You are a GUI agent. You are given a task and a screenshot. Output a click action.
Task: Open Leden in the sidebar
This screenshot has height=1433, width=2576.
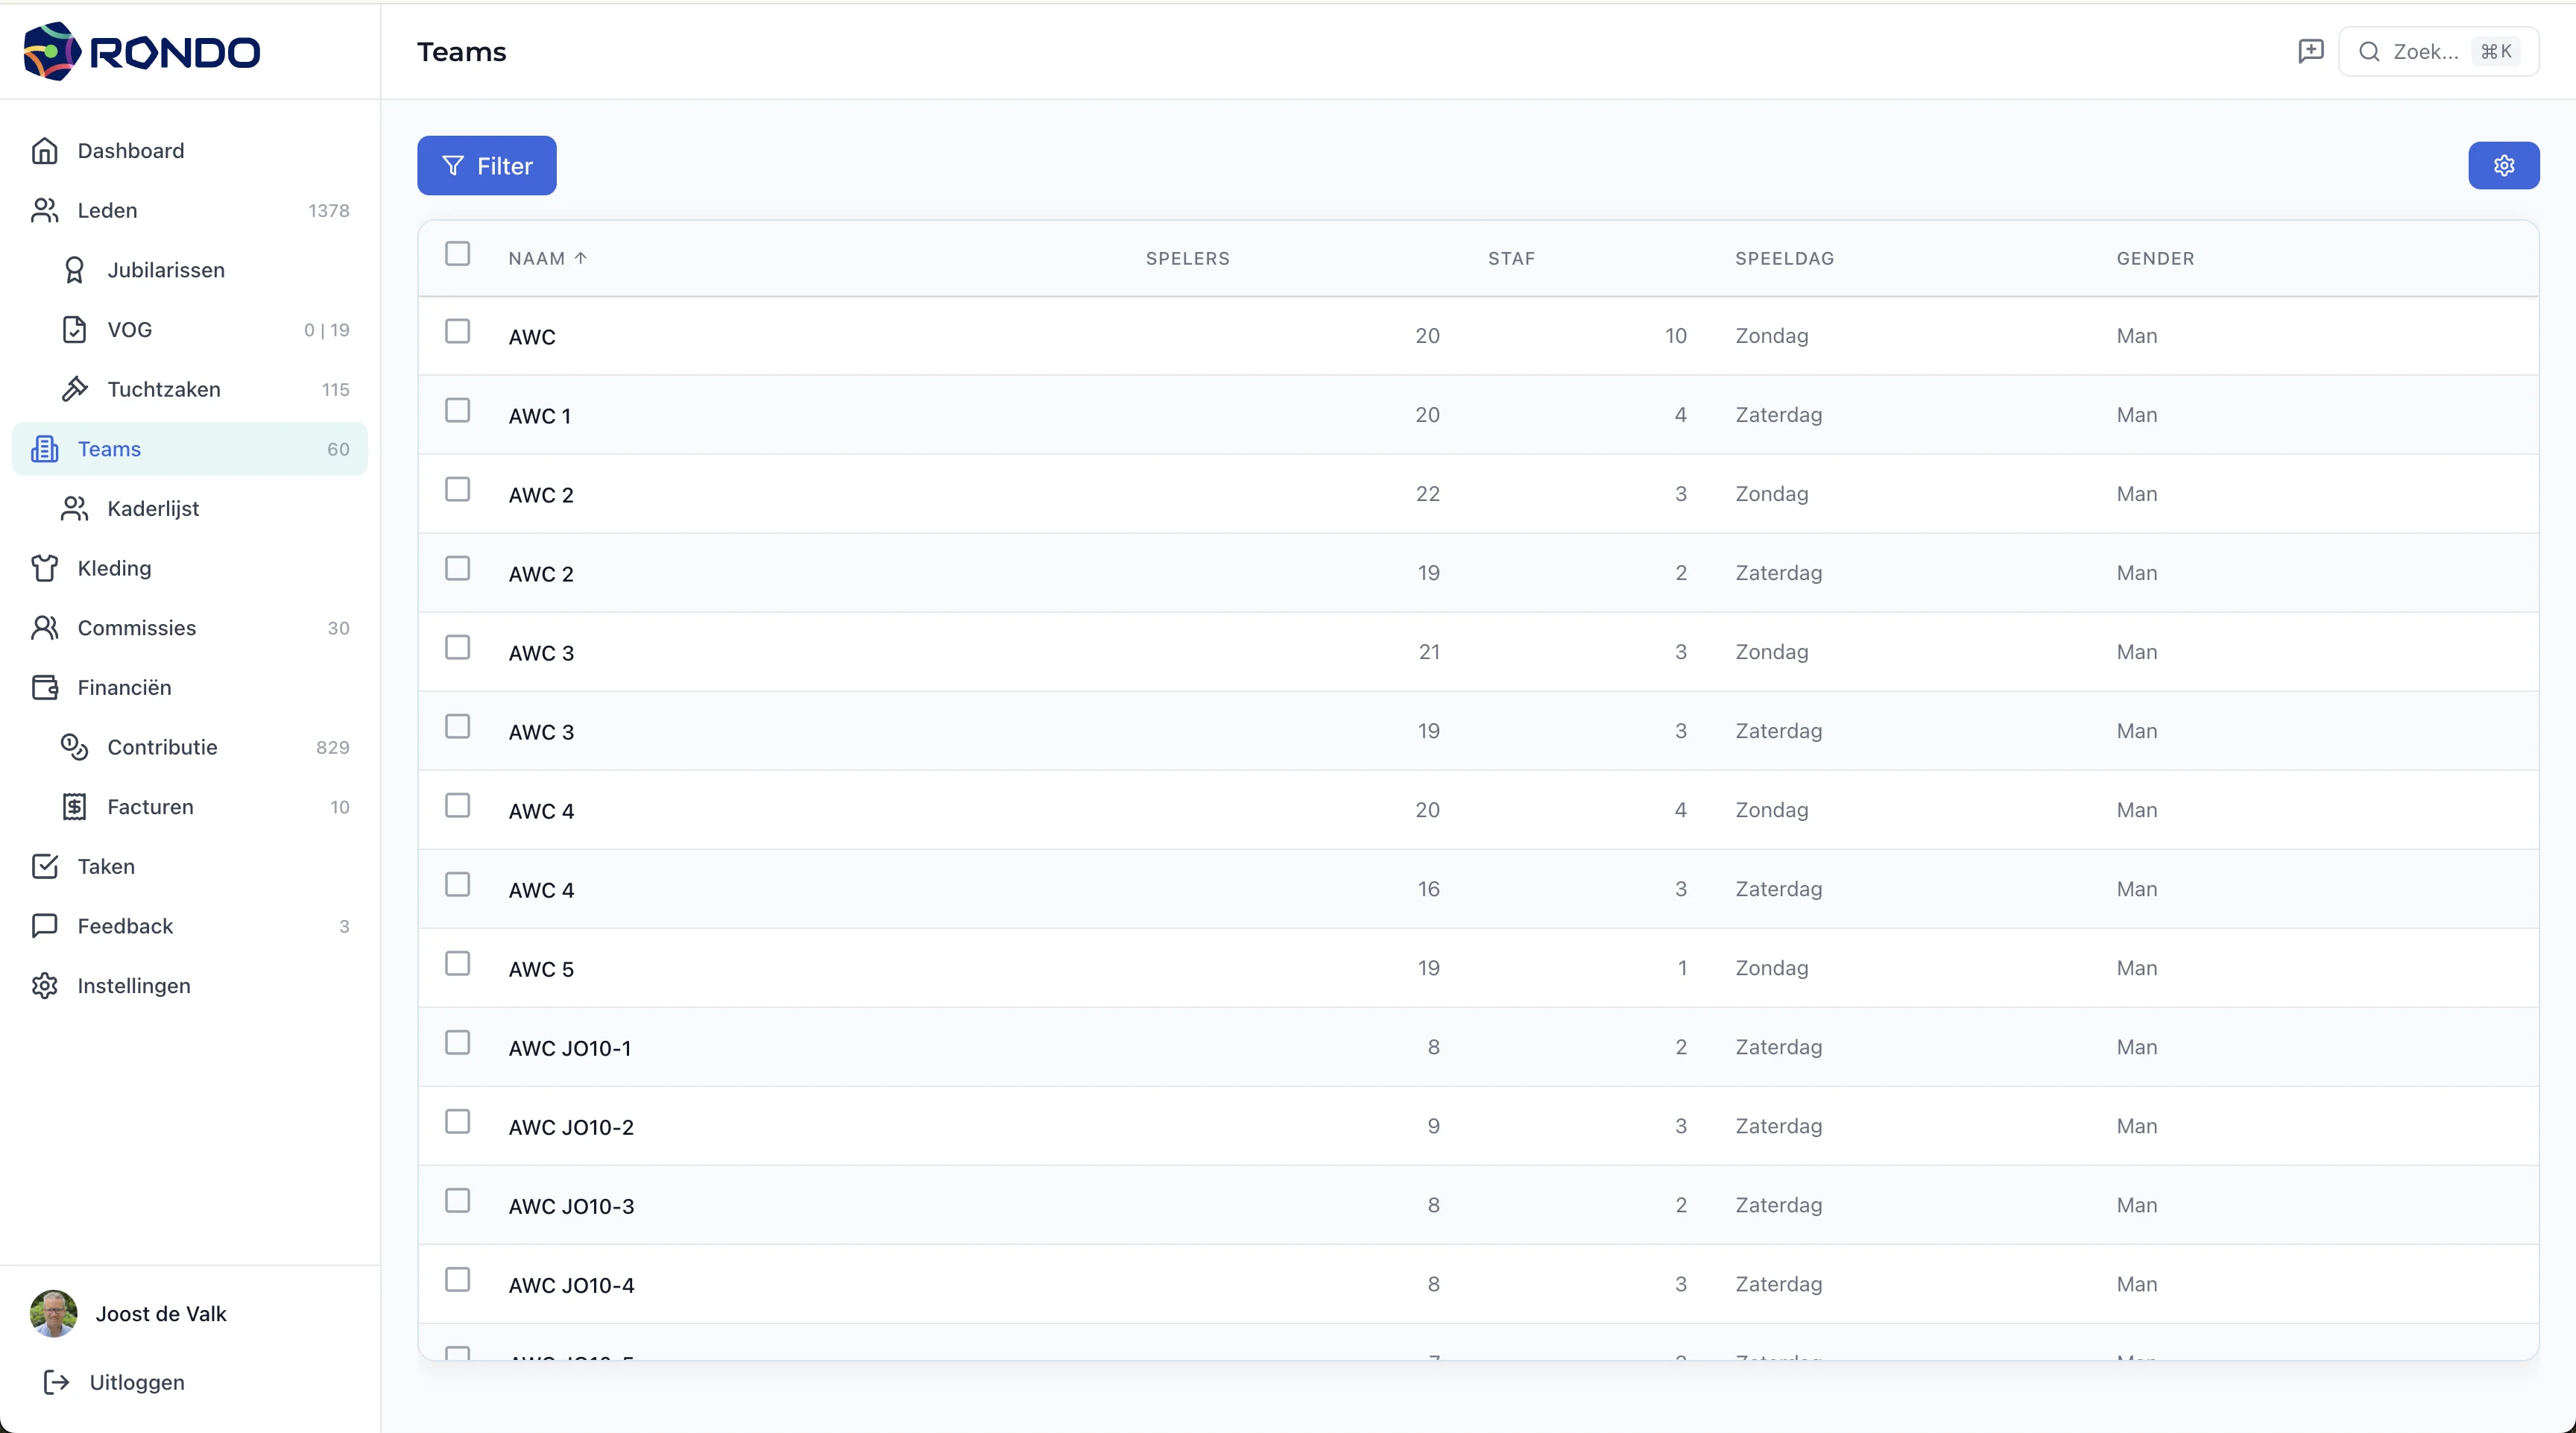(107, 210)
